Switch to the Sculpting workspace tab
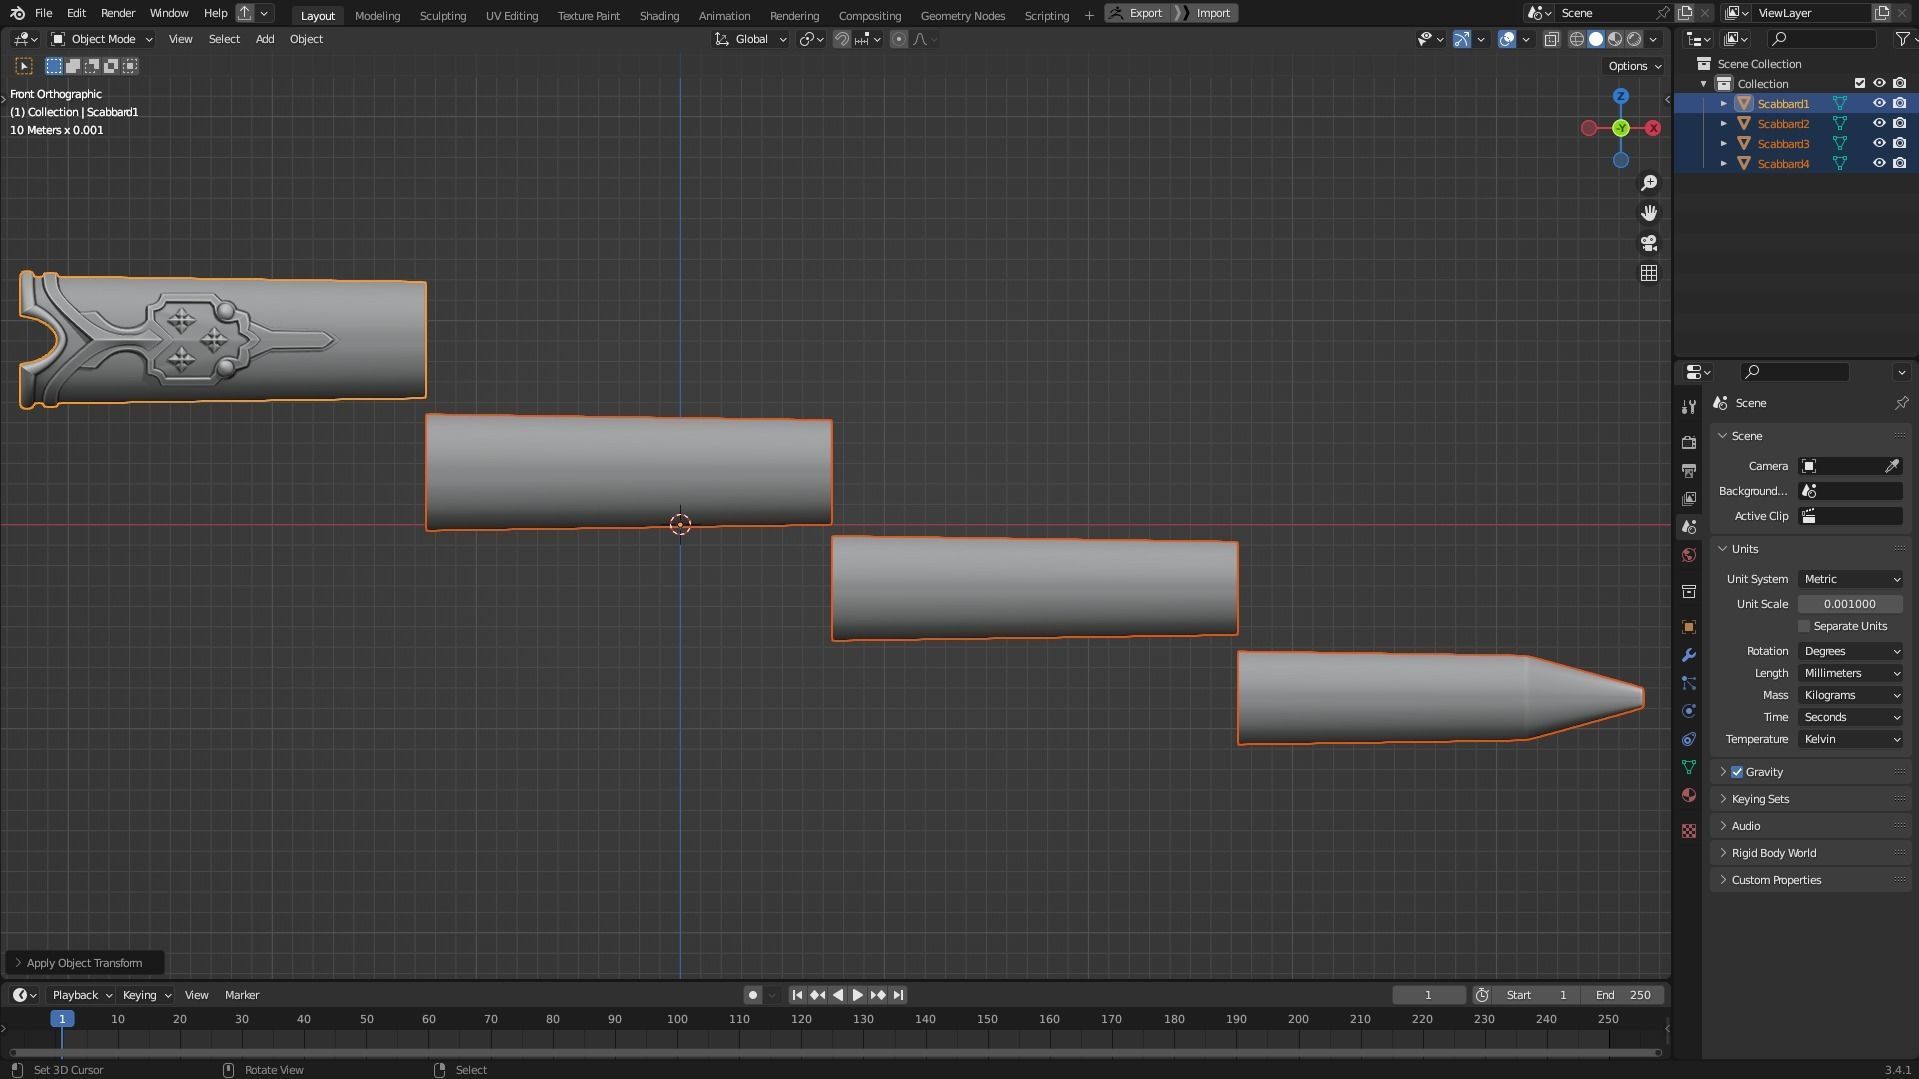 pos(442,15)
